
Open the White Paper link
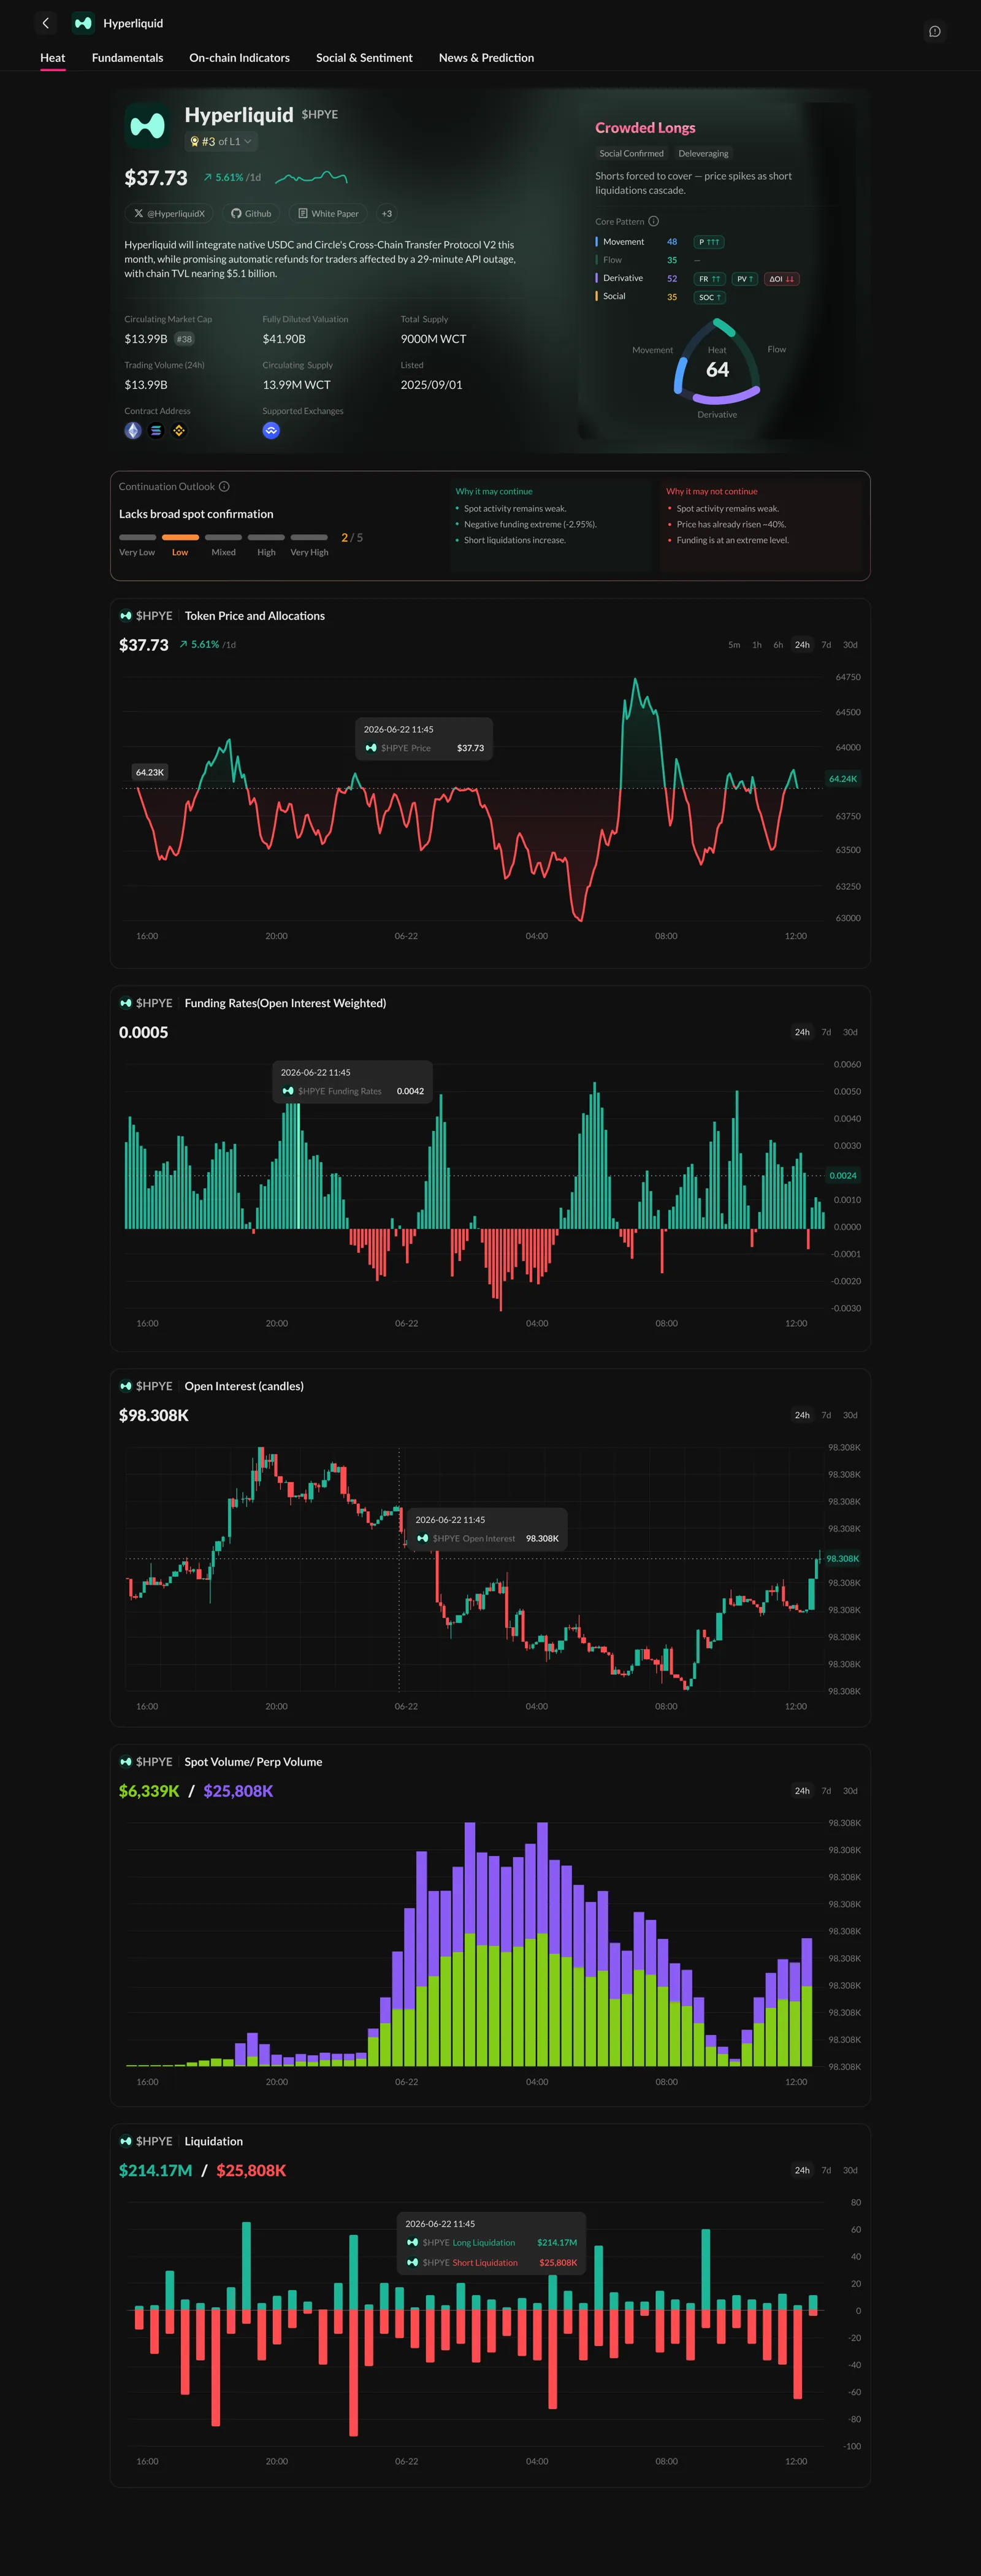tap(328, 214)
